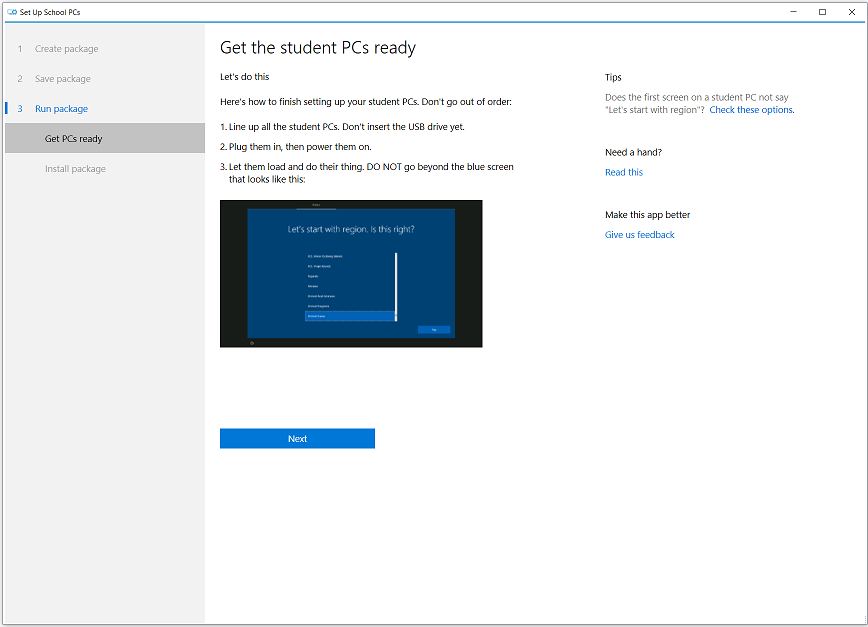
Task: Select the Run package step
Action: 61,109
